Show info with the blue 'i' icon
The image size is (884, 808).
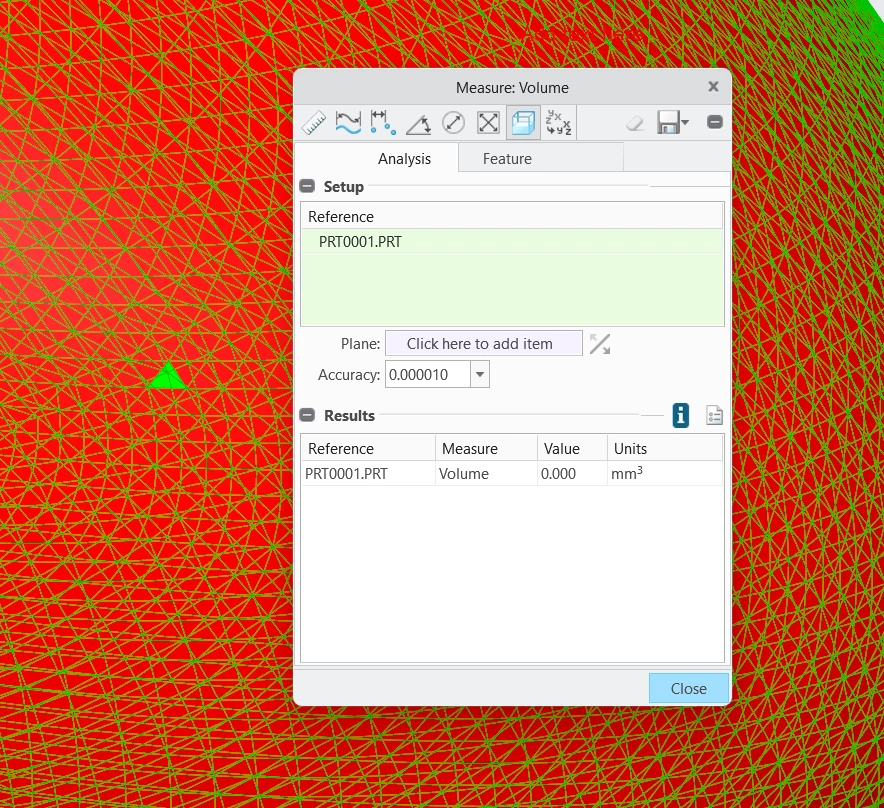pyautogui.click(x=680, y=416)
